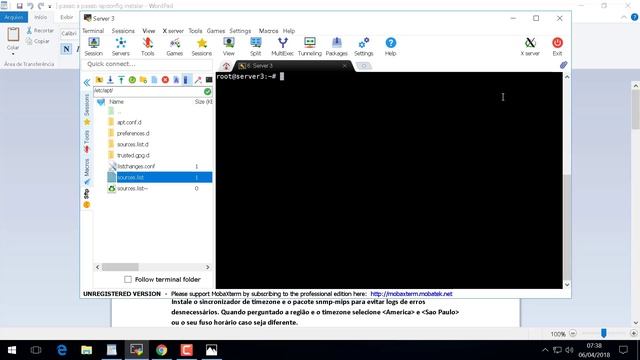Open Action Center notification icon

pyautogui.click(x=623, y=350)
